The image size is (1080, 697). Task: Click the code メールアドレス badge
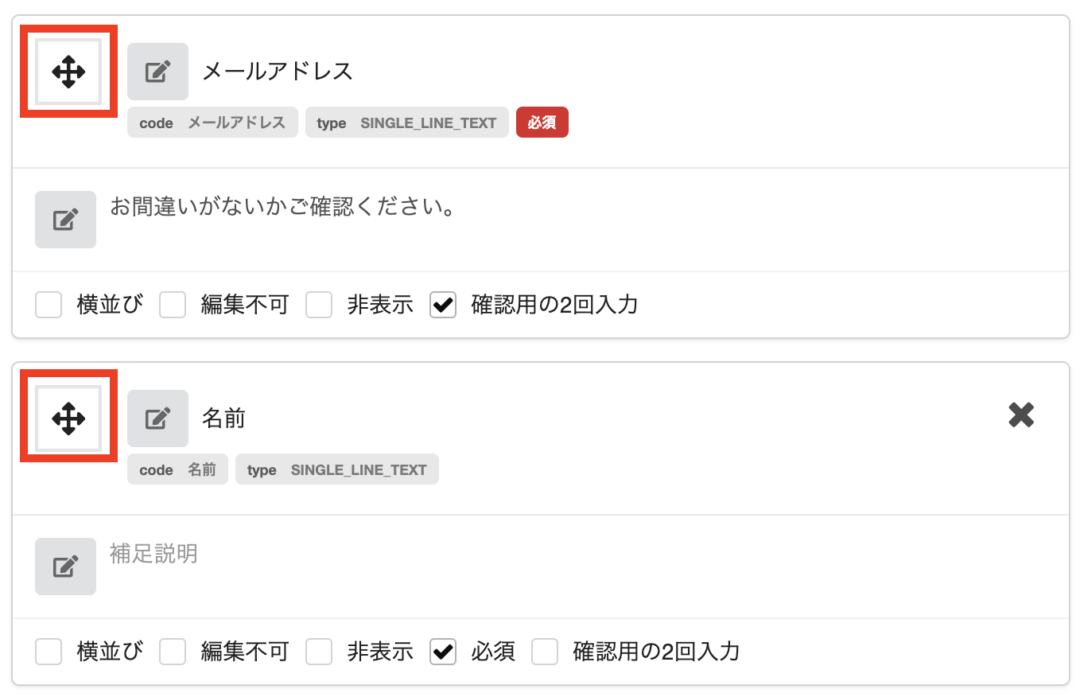(212, 122)
